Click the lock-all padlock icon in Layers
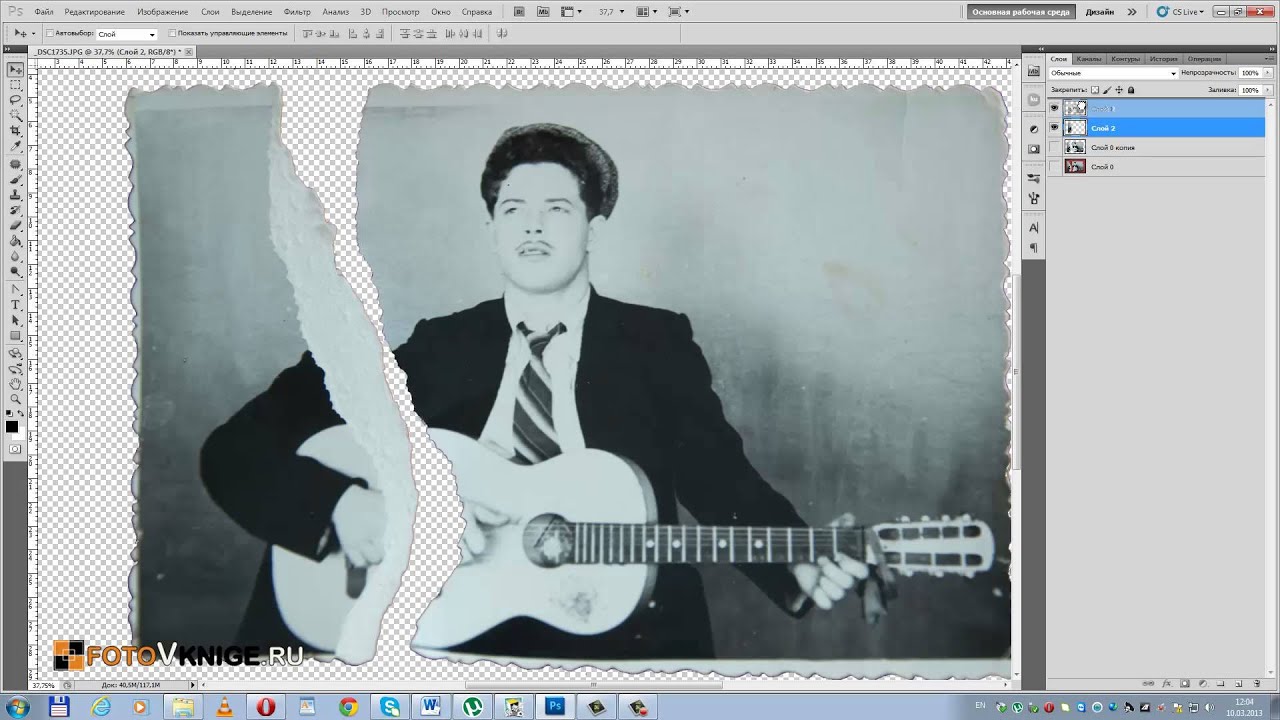This screenshot has height=720, width=1280. coord(1131,90)
